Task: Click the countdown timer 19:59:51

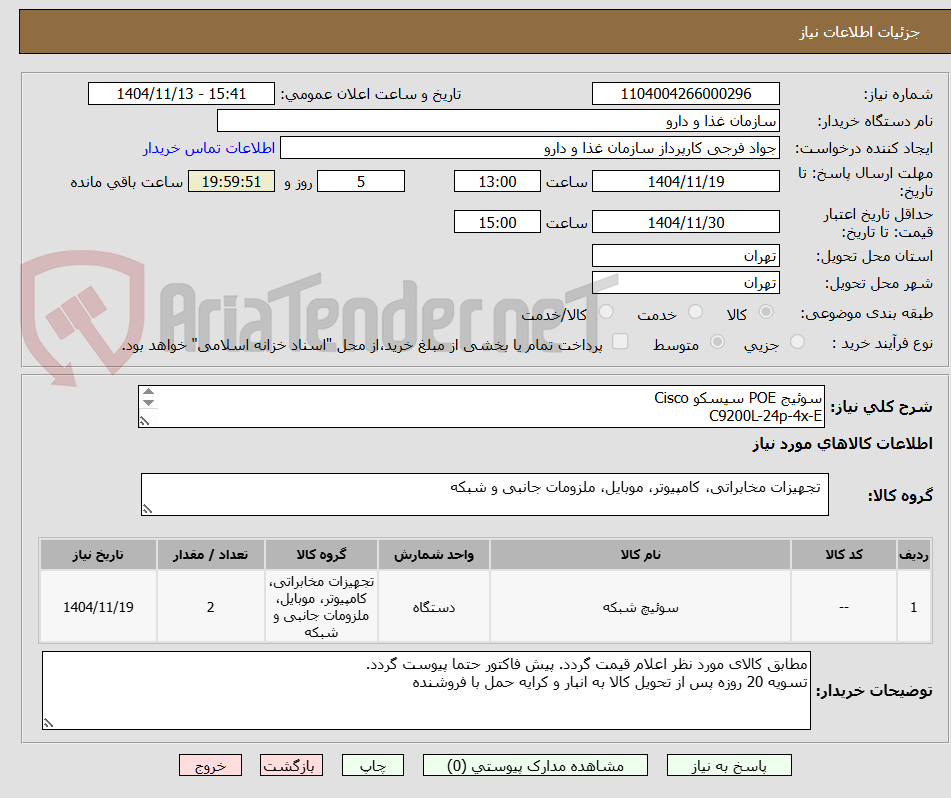Action: (x=231, y=181)
